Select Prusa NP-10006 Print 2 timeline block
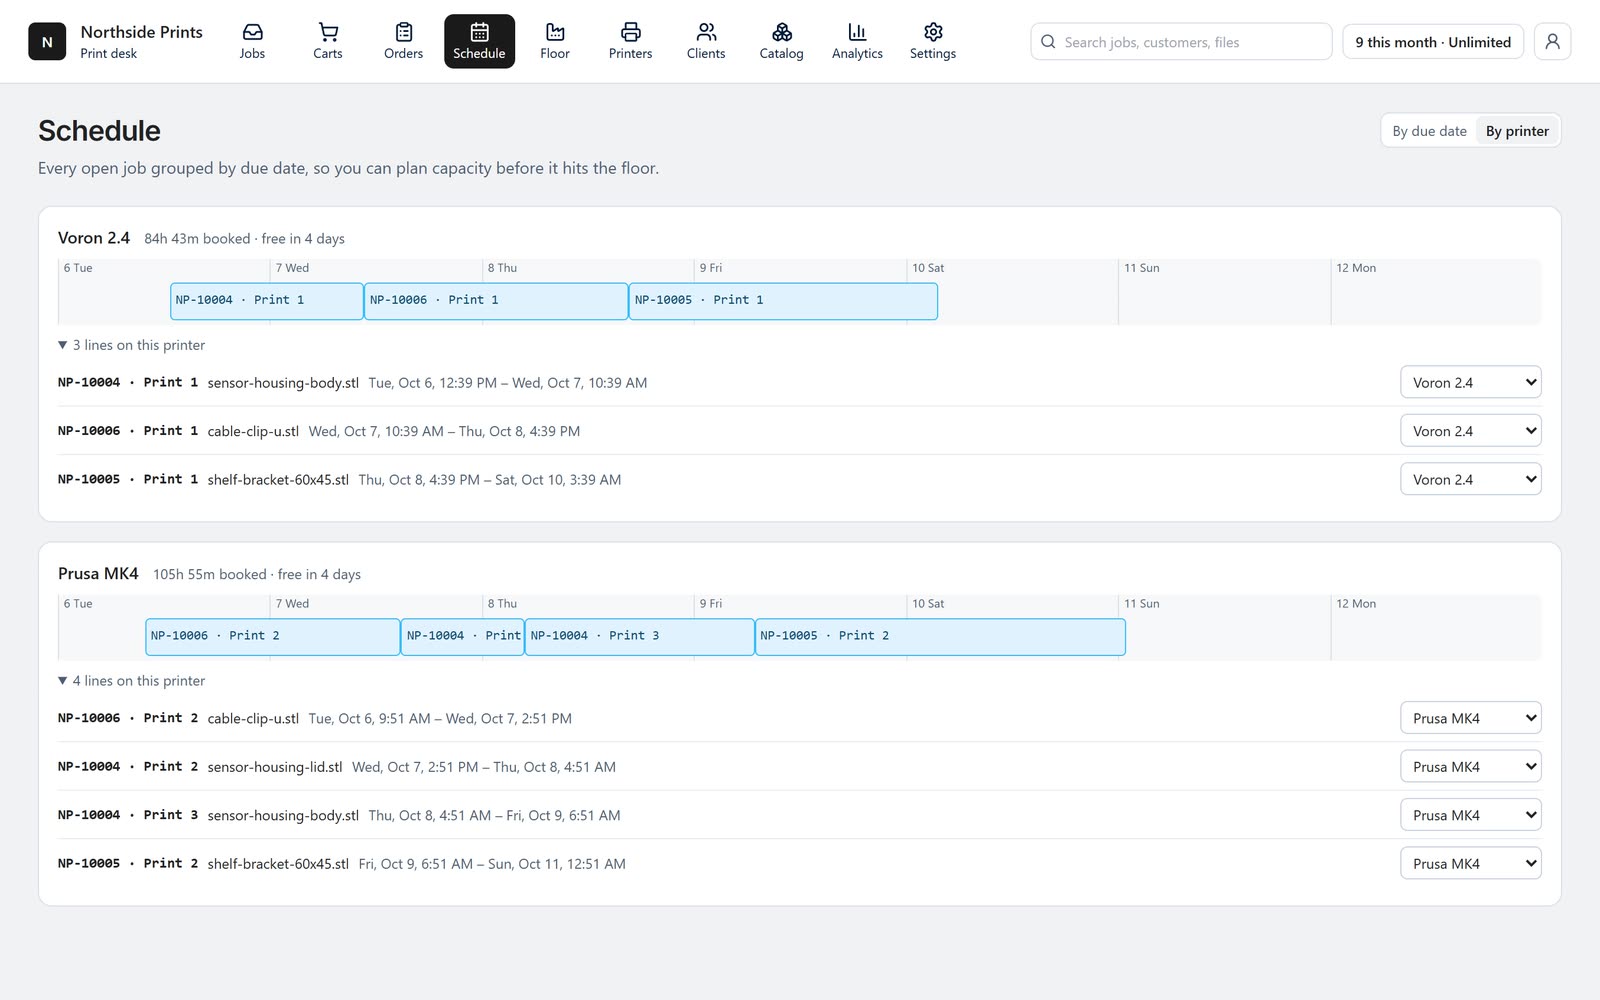1600x1000 pixels. pos(273,637)
